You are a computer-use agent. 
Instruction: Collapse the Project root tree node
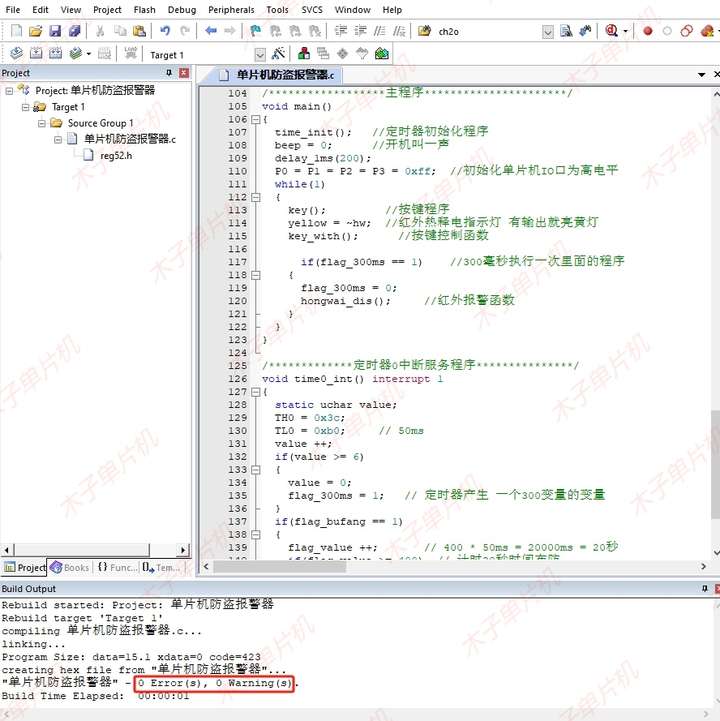pos(9,91)
